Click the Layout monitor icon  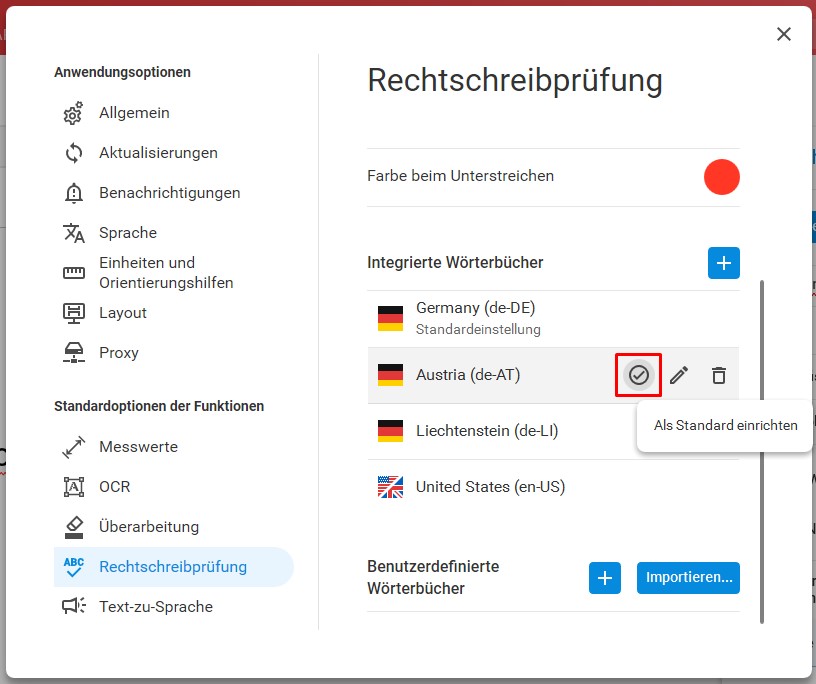(73, 313)
